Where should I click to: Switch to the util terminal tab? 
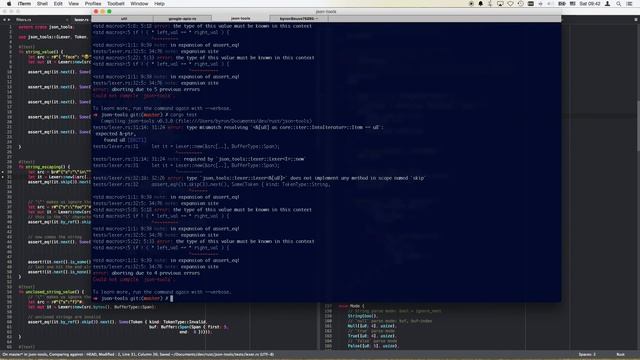pyautogui.click(x=124, y=18)
